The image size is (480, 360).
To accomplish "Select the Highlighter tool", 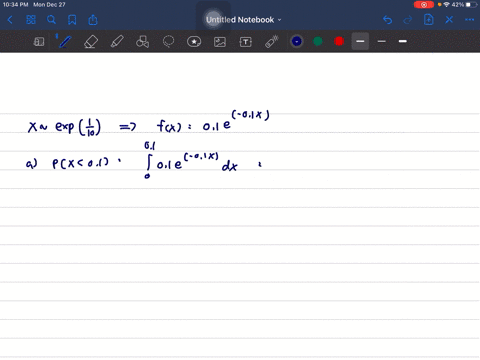I will tap(117, 42).
